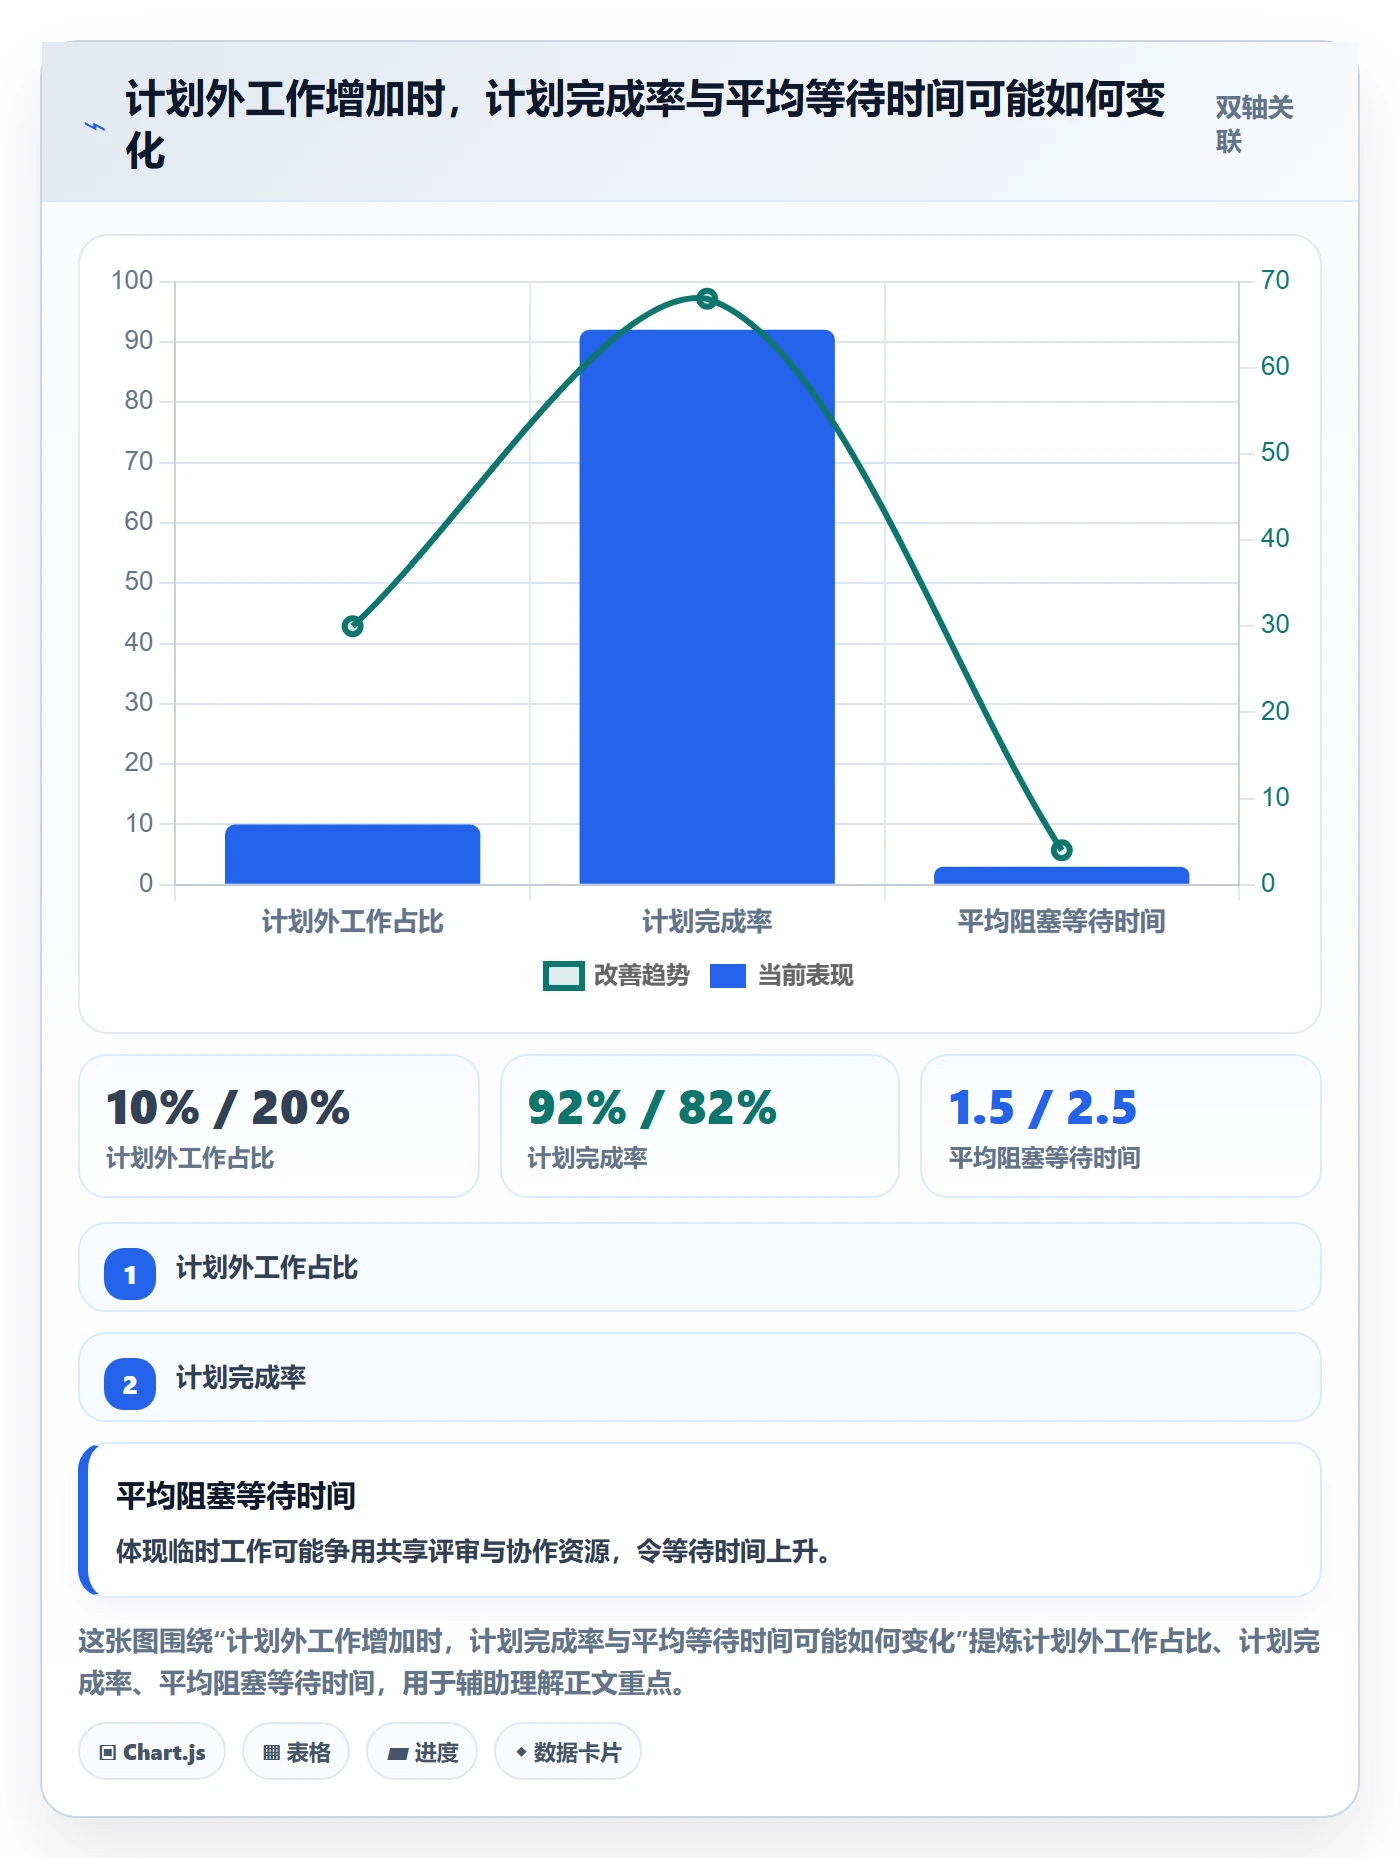1400x1858 pixels.
Task: Click the 双轴关联 badge in the header
Action: point(1254,124)
